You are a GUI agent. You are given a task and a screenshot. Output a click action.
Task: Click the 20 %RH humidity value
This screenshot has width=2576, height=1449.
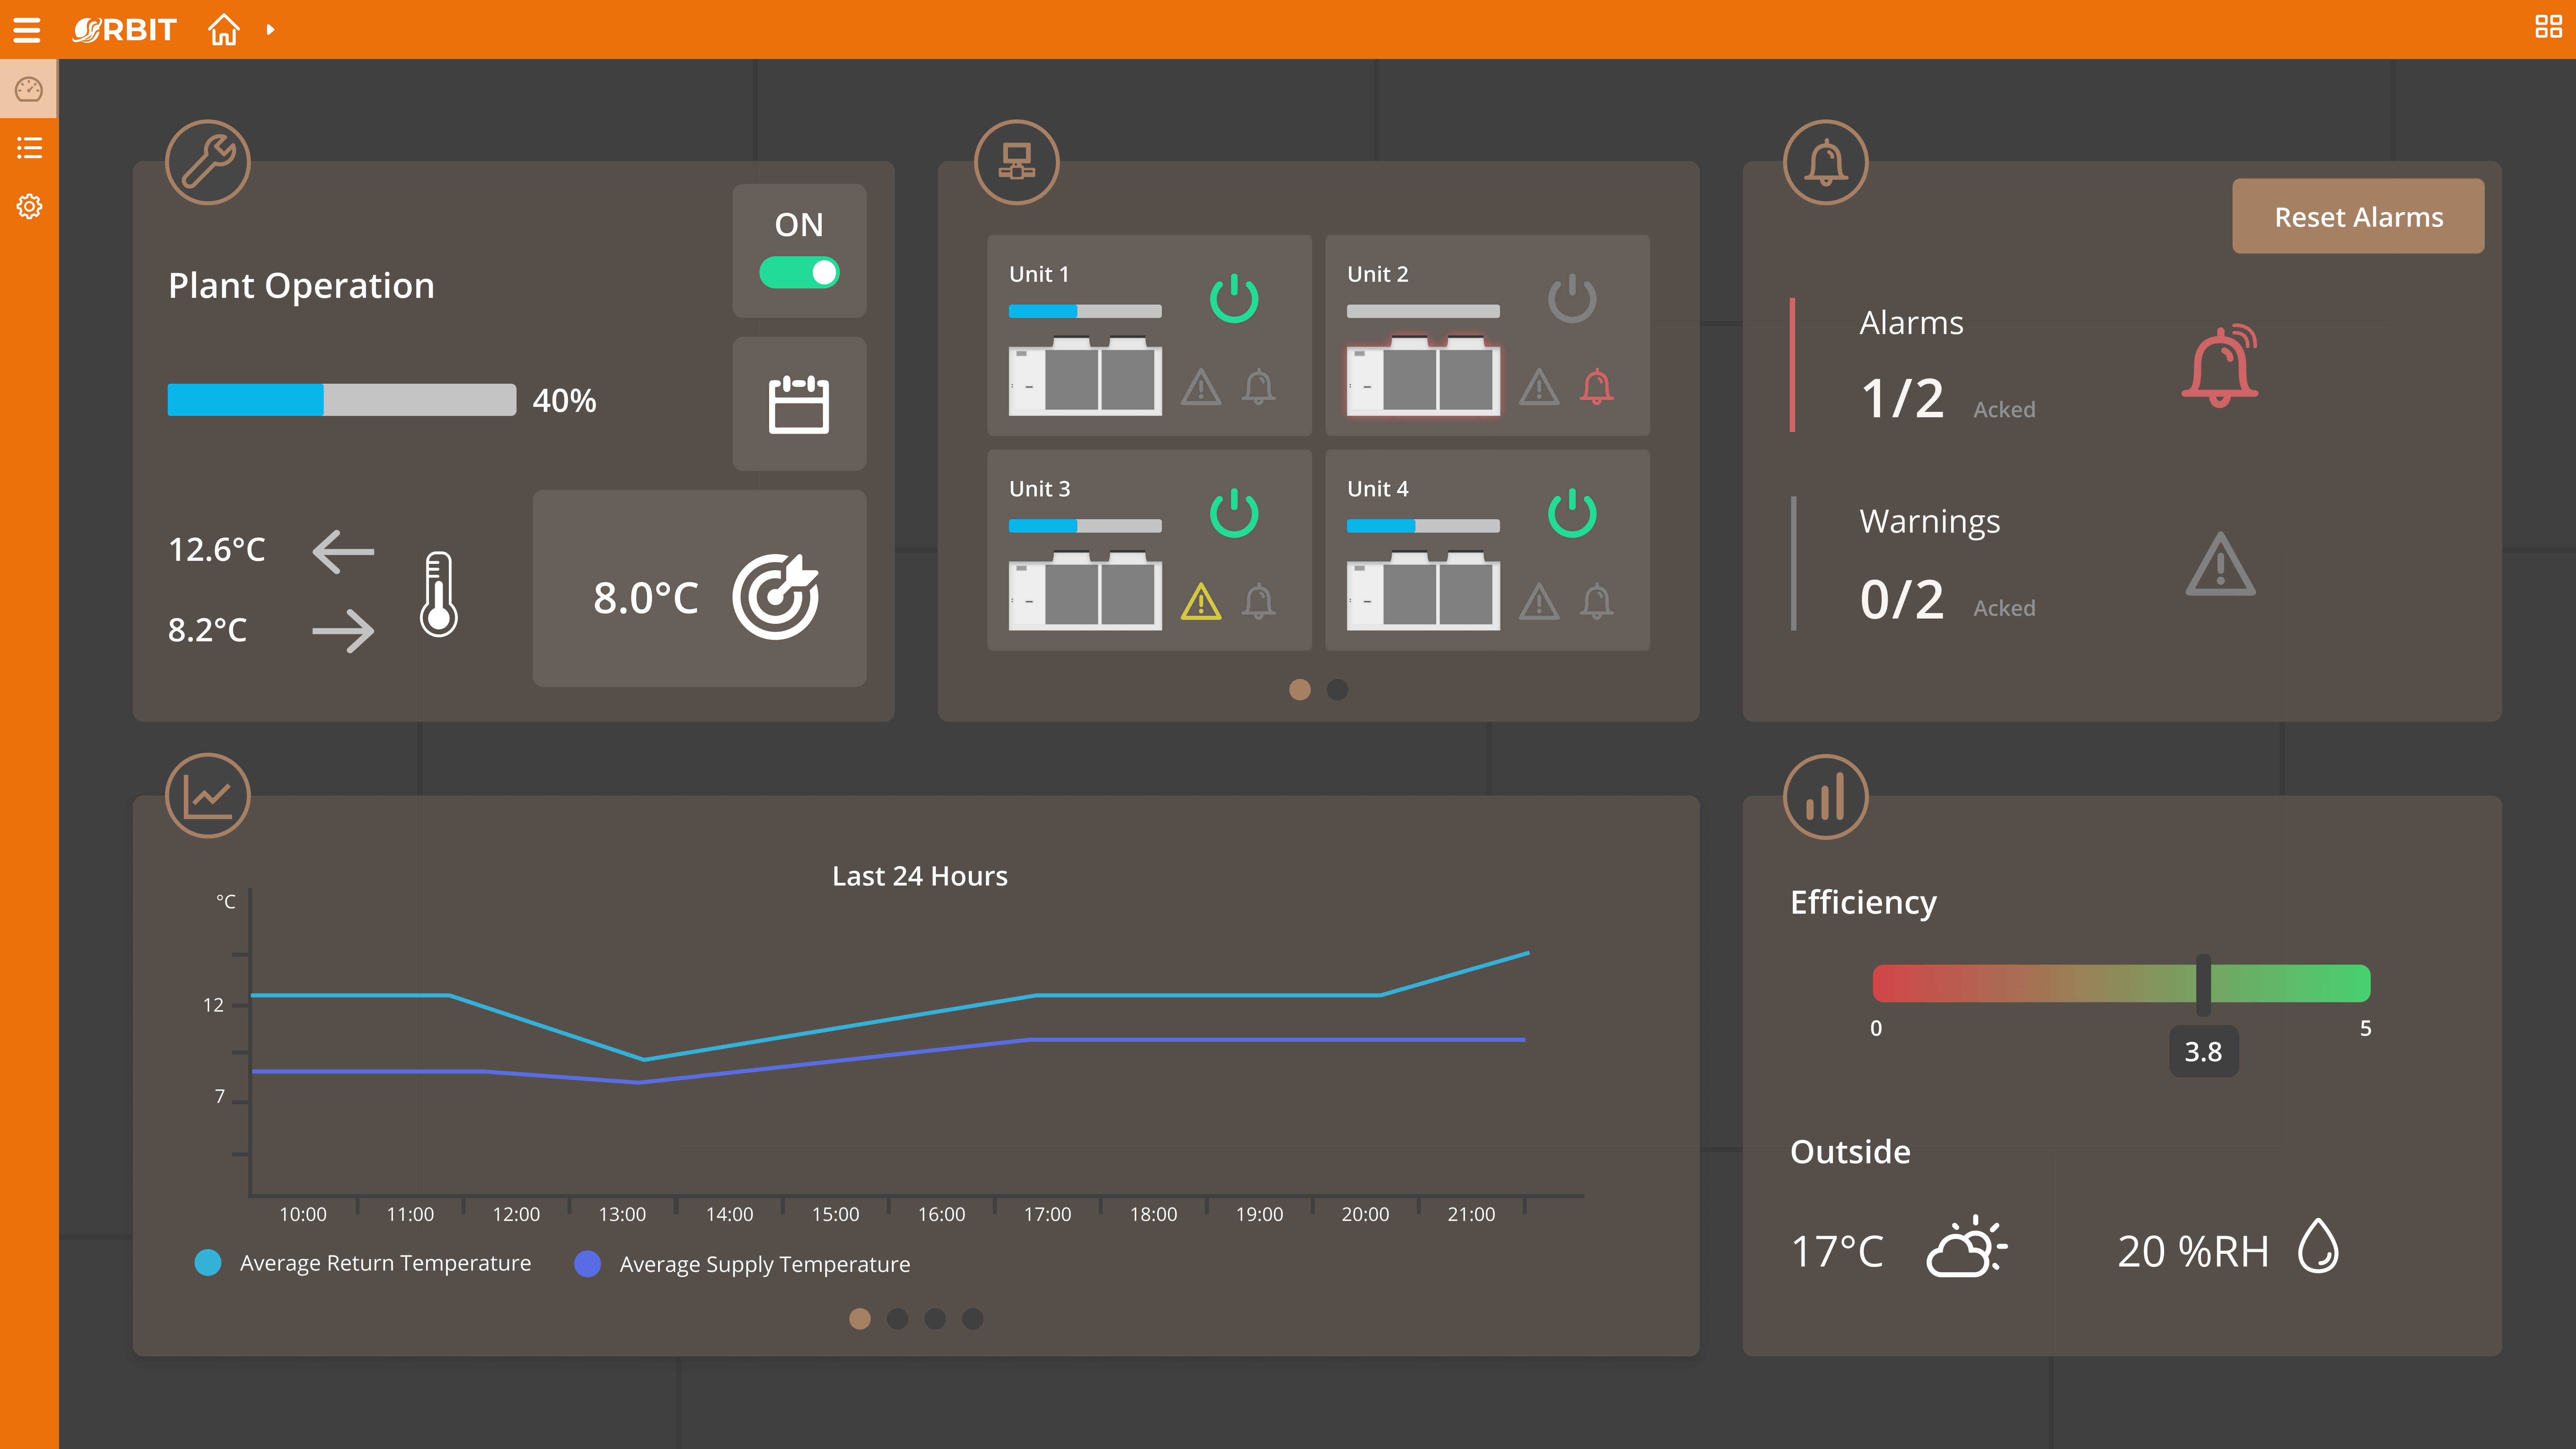(2193, 1251)
